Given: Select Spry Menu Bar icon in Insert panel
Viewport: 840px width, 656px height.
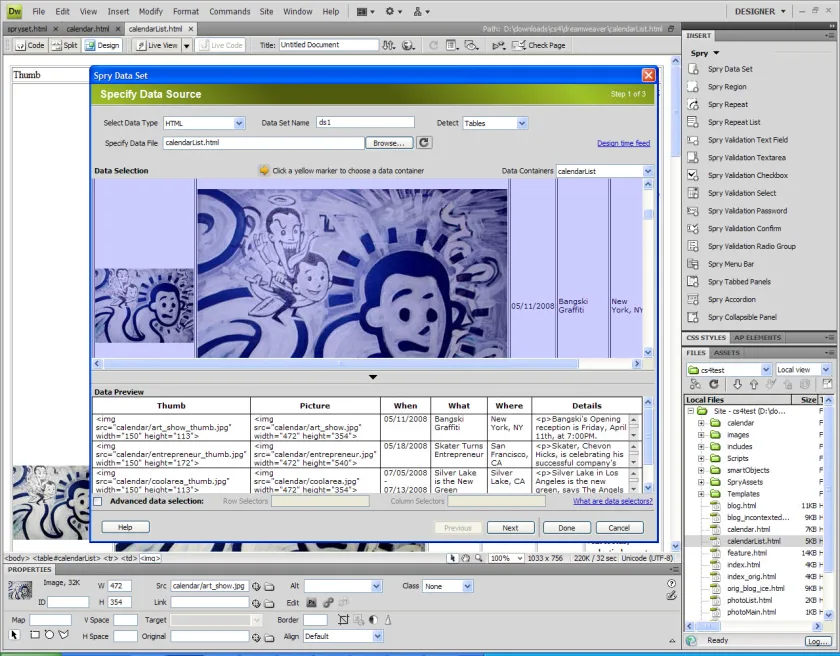Looking at the screenshot, I should (693, 264).
